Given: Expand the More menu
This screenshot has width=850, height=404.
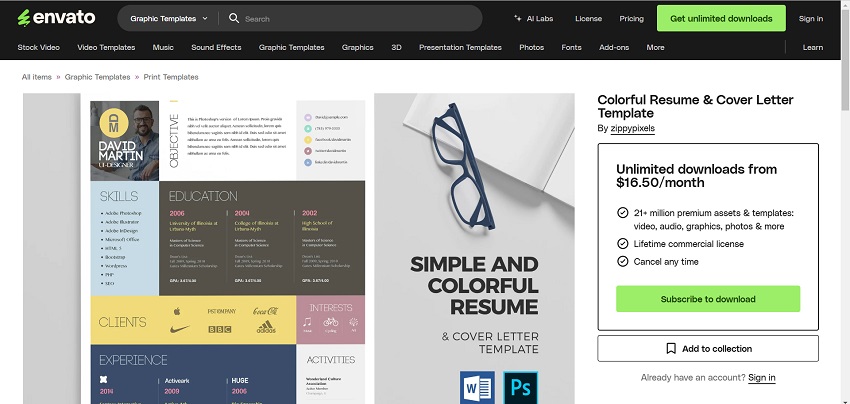Looking at the screenshot, I should click(x=655, y=47).
